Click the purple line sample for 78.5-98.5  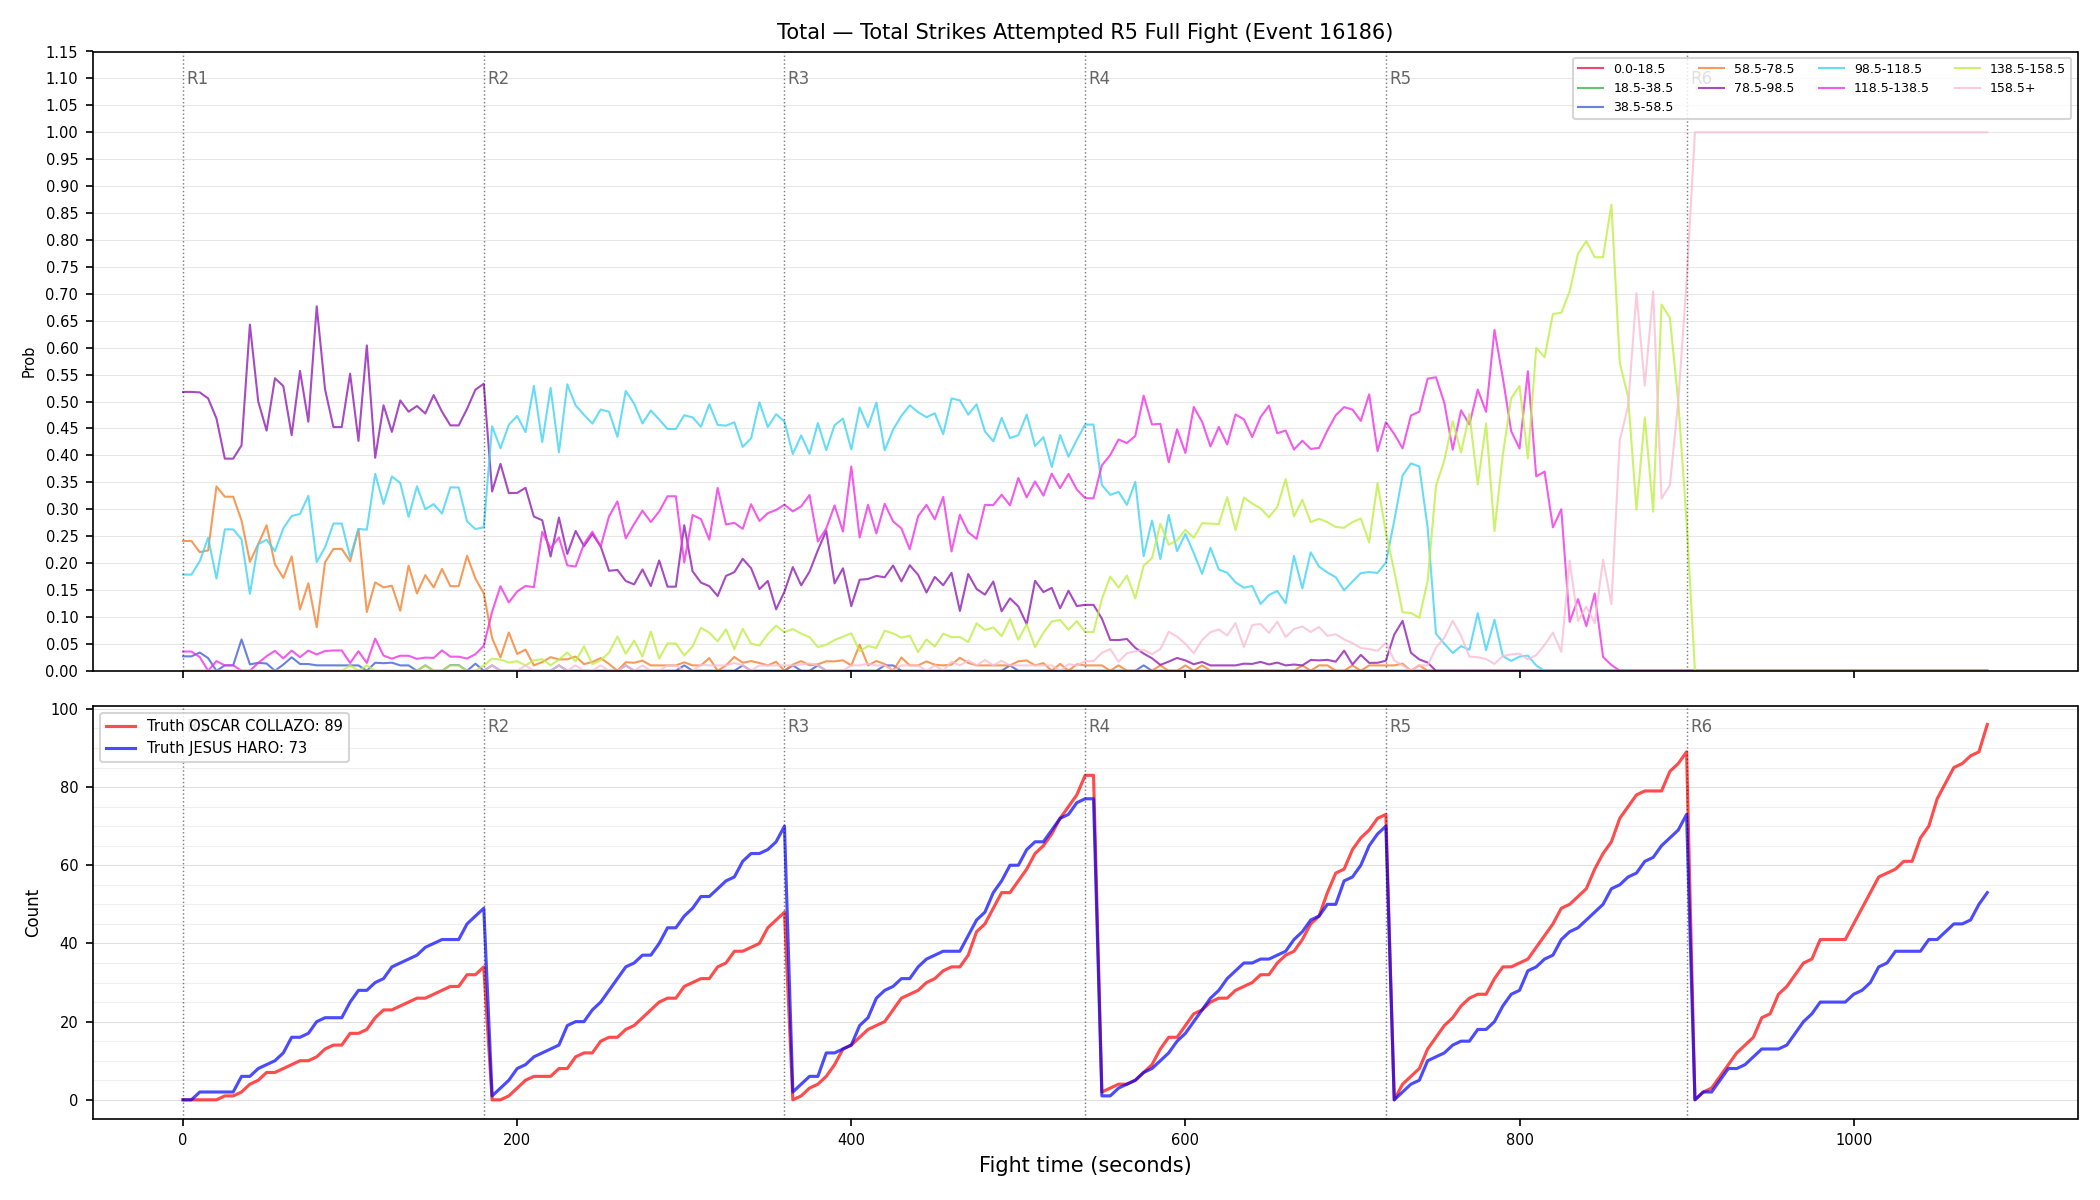pos(1711,88)
